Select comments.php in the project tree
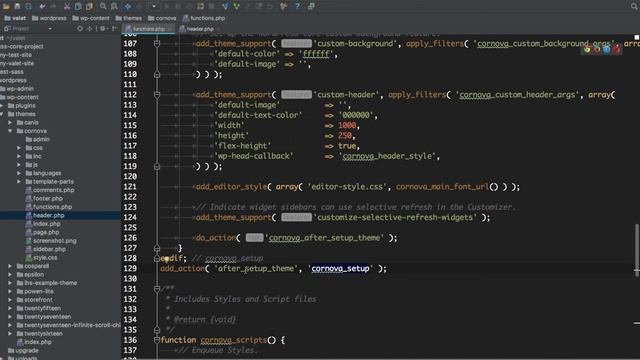This screenshot has height=360, width=640. coord(53,190)
